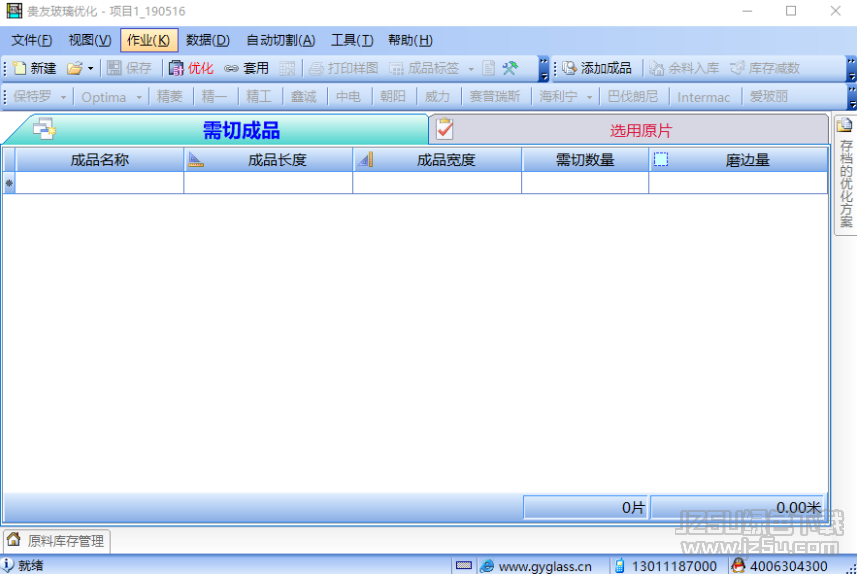Click the 就绪 info icon in status bar
Viewport: 857px width, 574px height.
pyautogui.click(x=7, y=565)
